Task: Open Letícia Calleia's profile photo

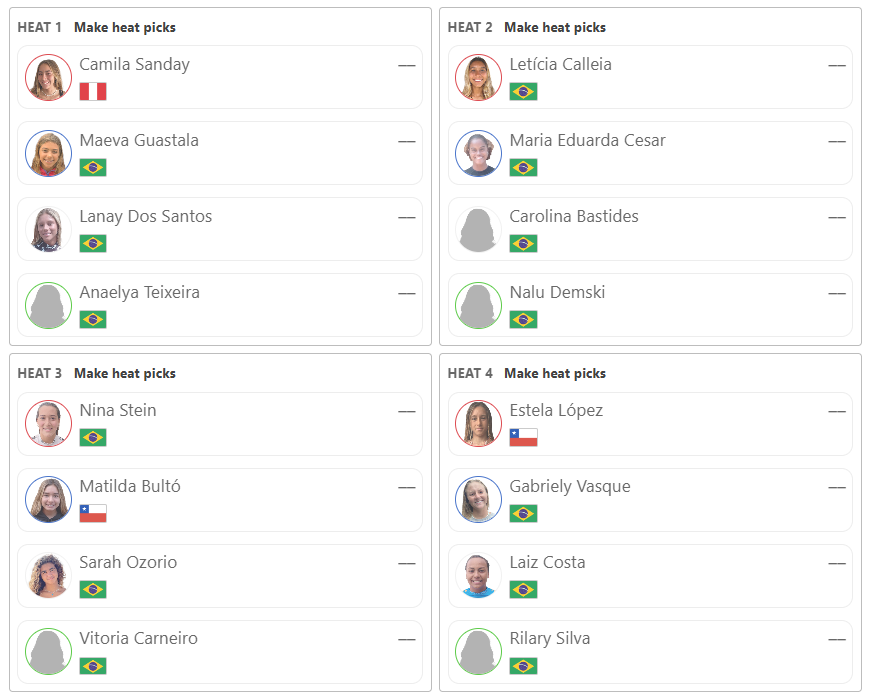Action: tap(478, 78)
